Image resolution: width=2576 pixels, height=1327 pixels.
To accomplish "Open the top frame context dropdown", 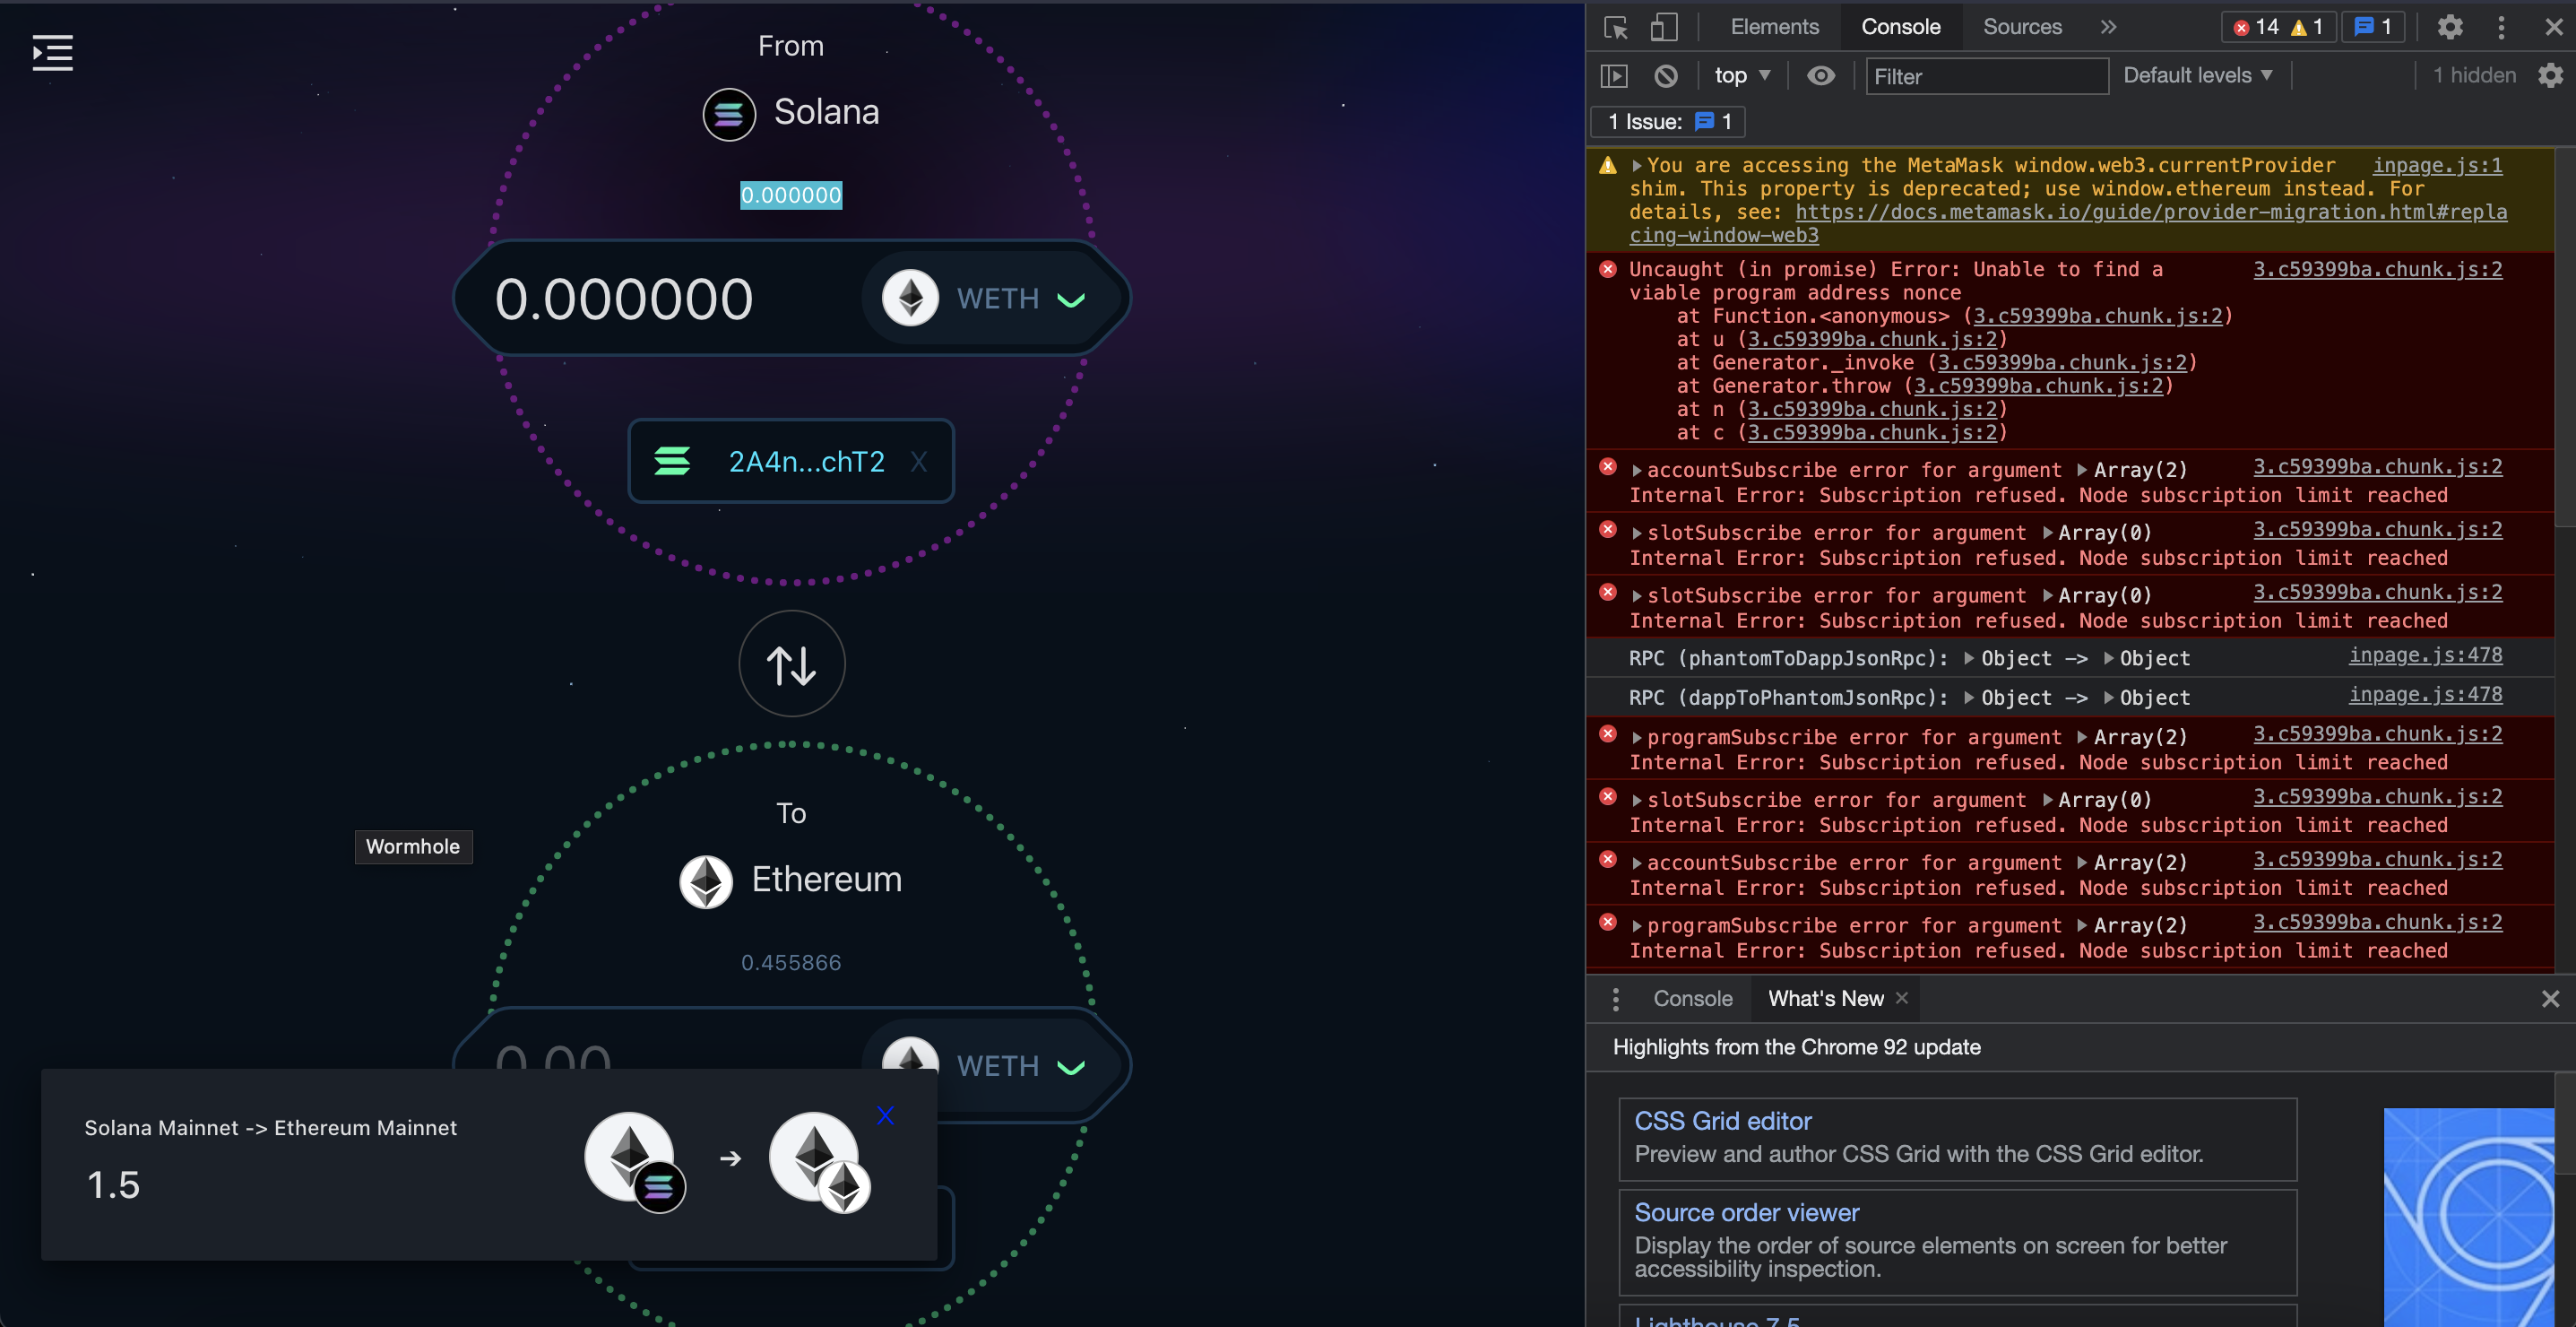I will click(1741, 75).
